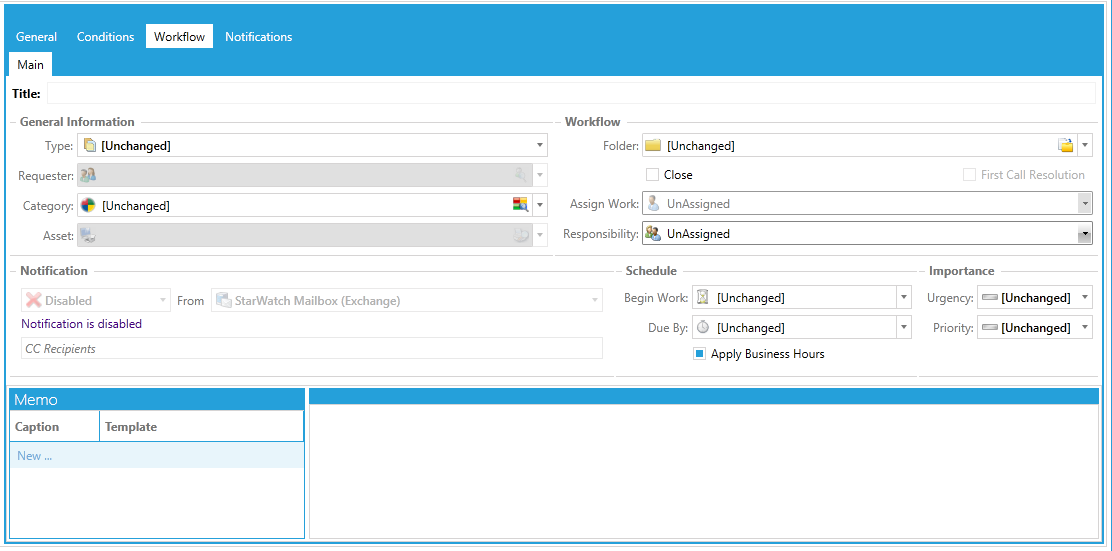Toggle the First Call Resolution checkbox
The image size is (1112, 551).
click(x=969, y=174)
